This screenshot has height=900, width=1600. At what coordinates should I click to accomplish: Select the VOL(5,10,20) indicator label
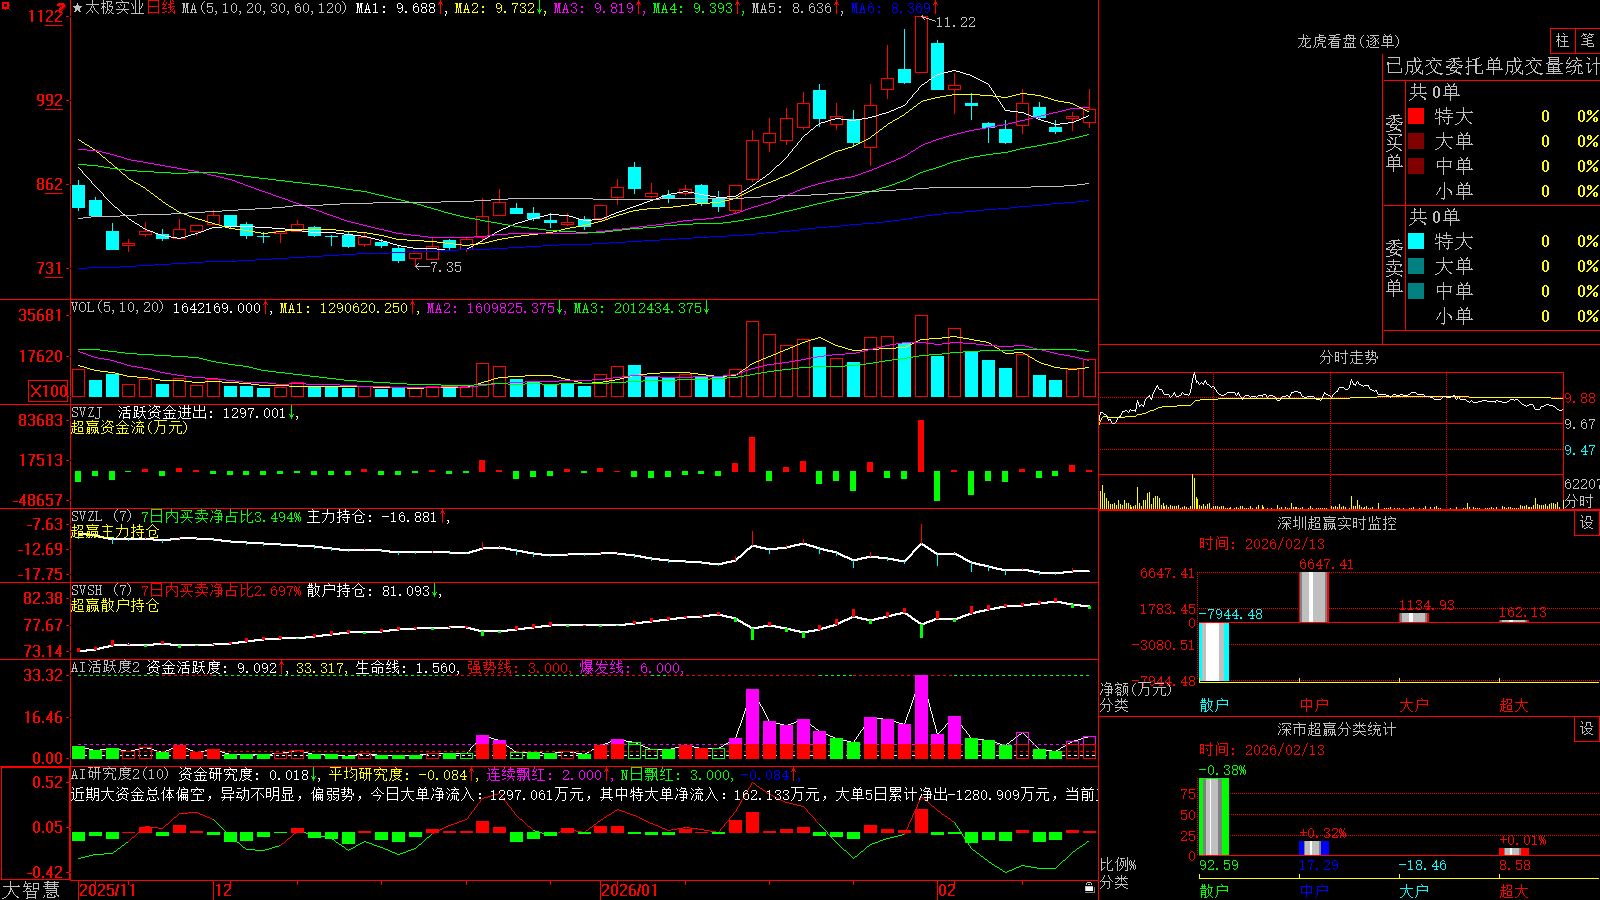click(x=117, y=308)
